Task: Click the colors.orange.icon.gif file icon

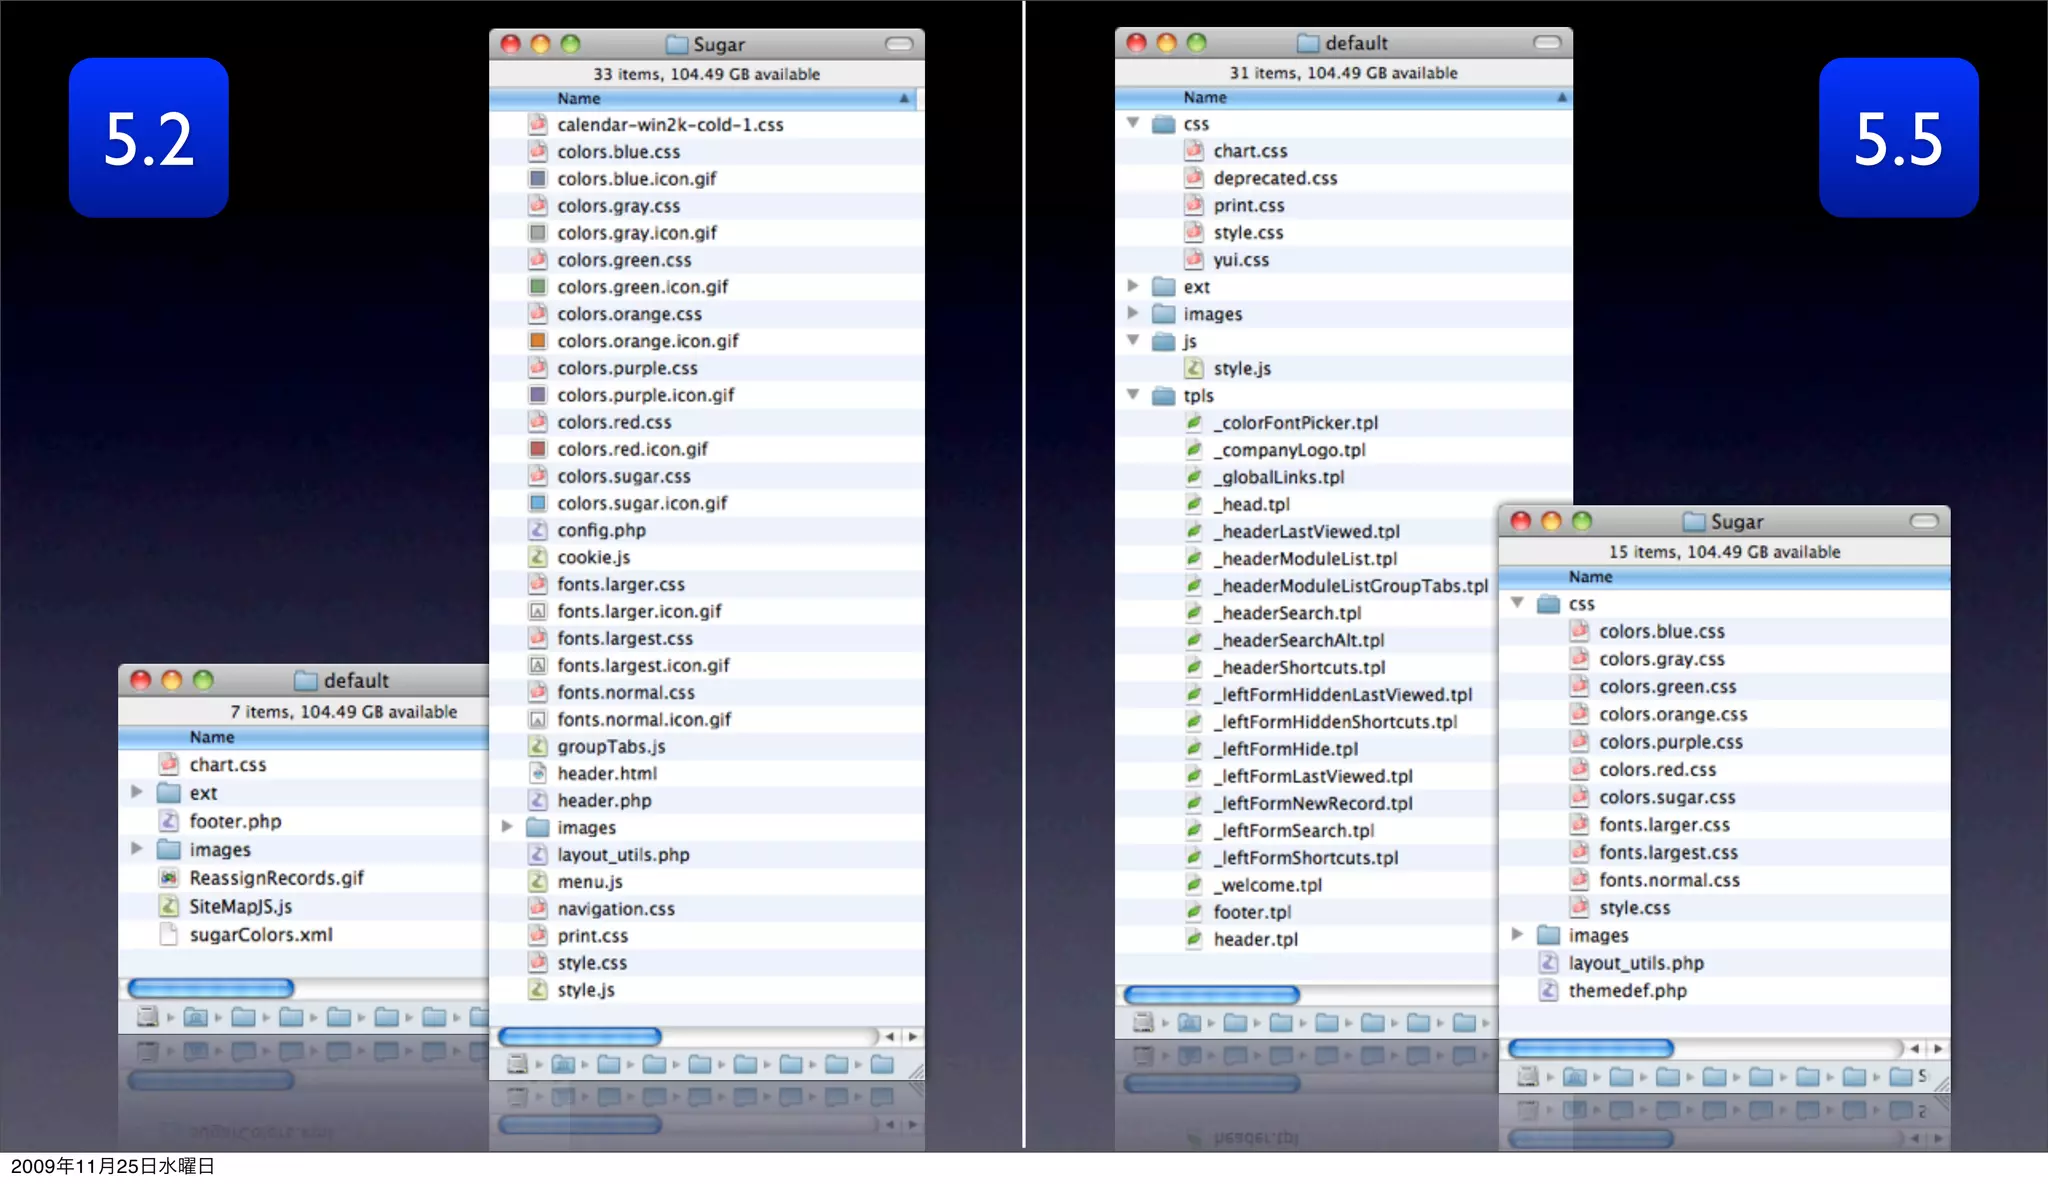Action: click(538, 341)
